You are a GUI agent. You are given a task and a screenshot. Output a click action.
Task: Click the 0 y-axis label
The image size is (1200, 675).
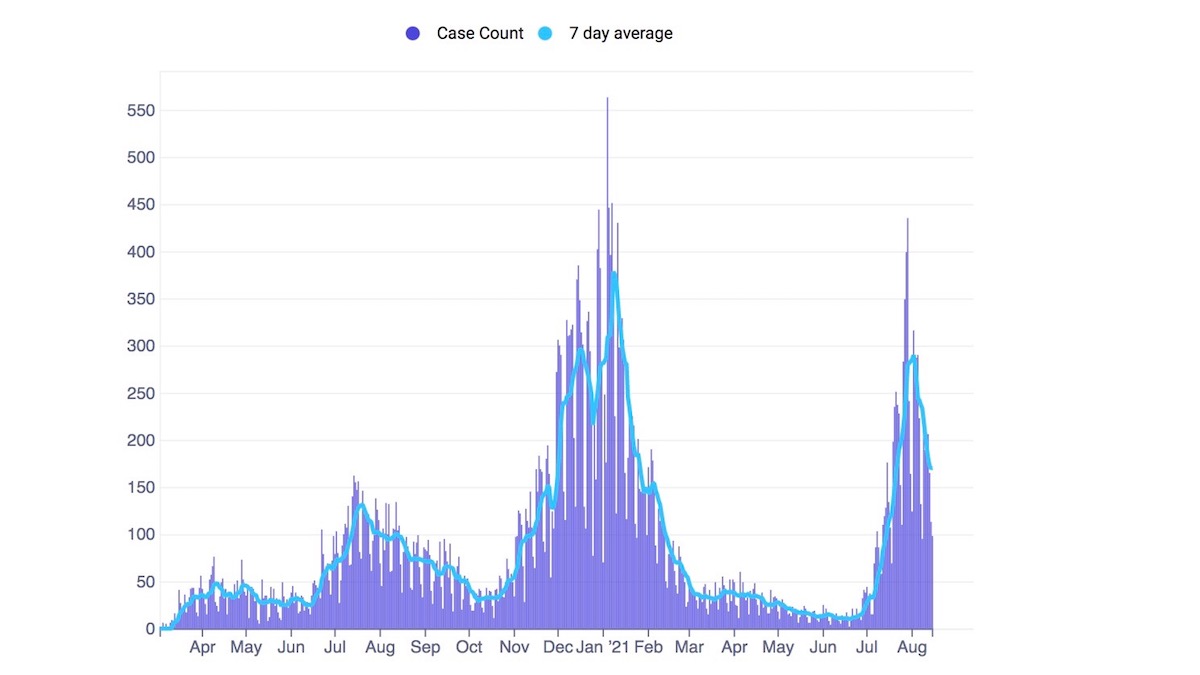(x=150, y=629)
